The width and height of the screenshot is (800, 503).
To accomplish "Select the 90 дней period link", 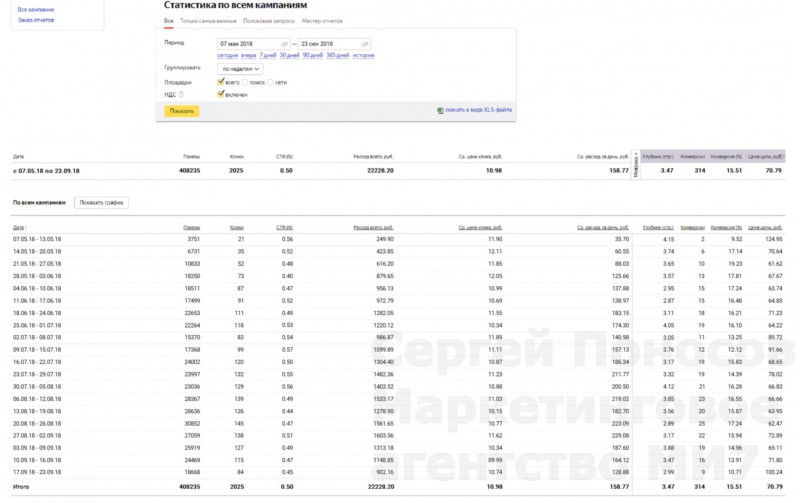I will (x=313, y=55).
